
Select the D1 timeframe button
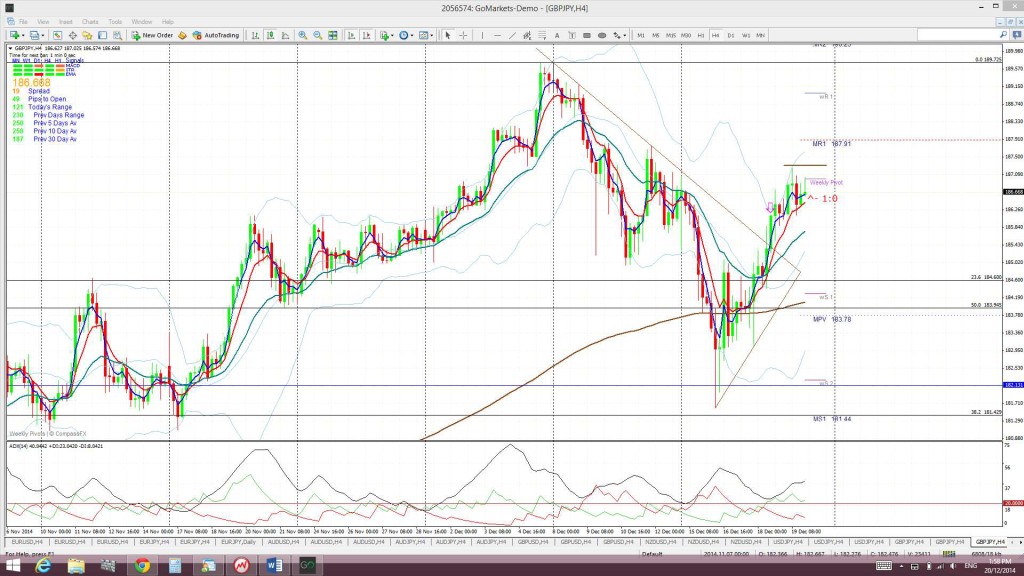pos(731,35)
